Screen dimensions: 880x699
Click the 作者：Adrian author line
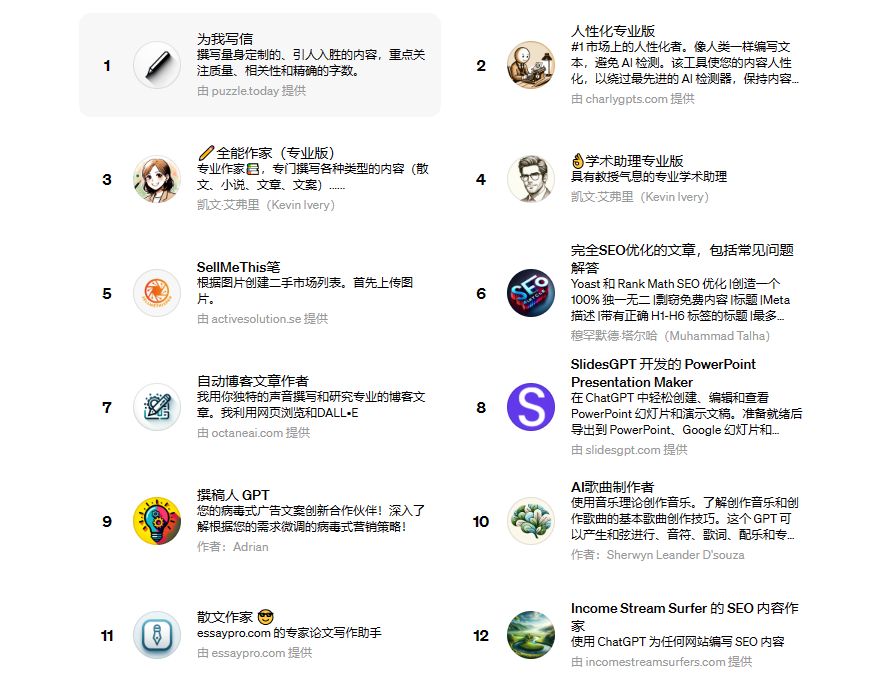pos(232,547)
